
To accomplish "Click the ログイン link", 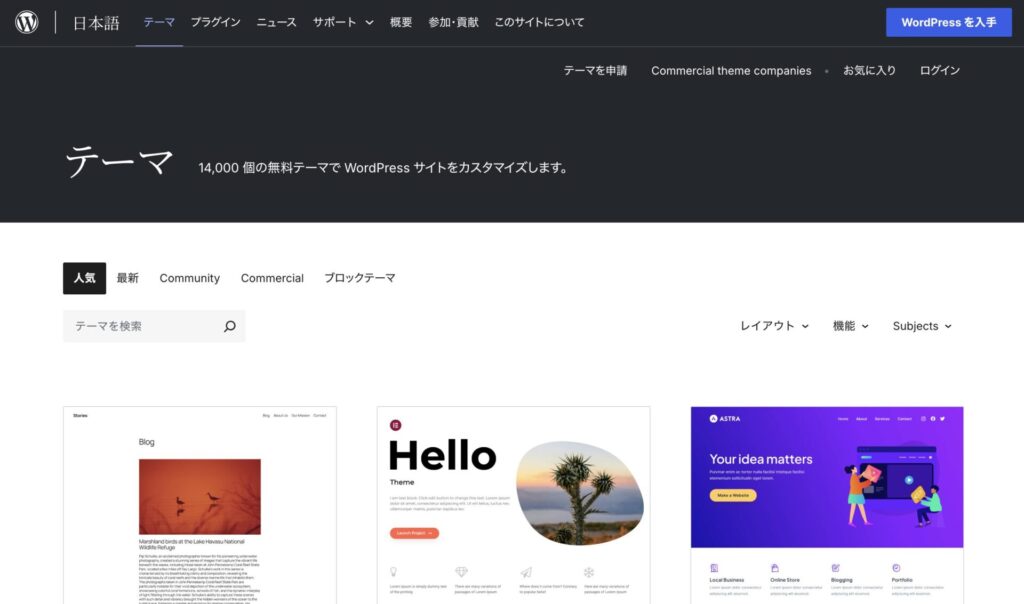I will click(940, 71).
